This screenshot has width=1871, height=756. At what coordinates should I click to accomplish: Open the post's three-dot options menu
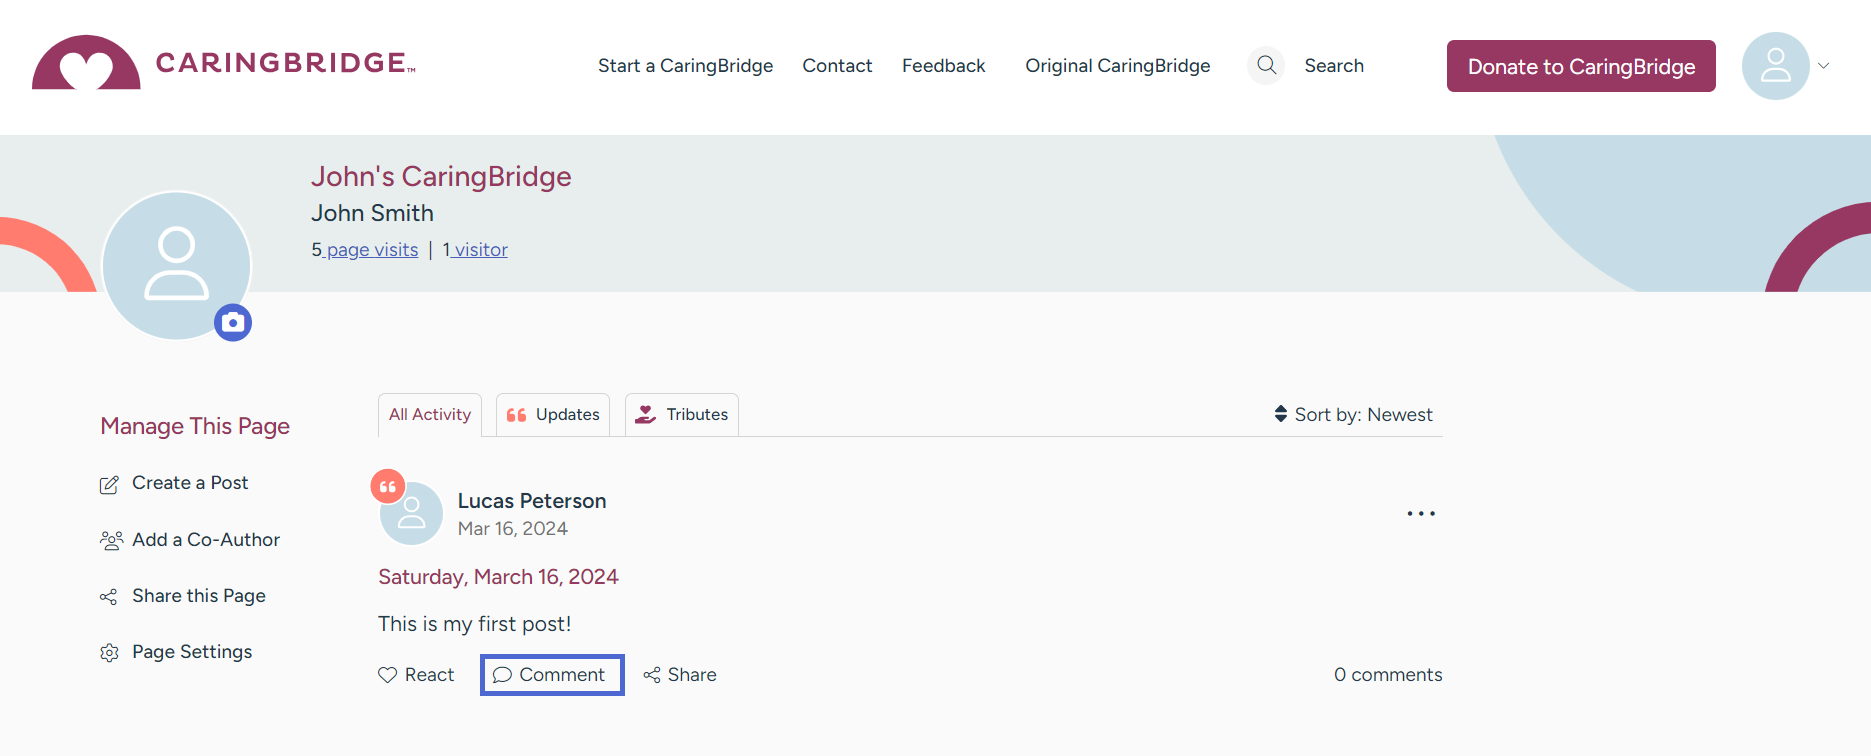pyautogui.click(x=1421, y=514)
